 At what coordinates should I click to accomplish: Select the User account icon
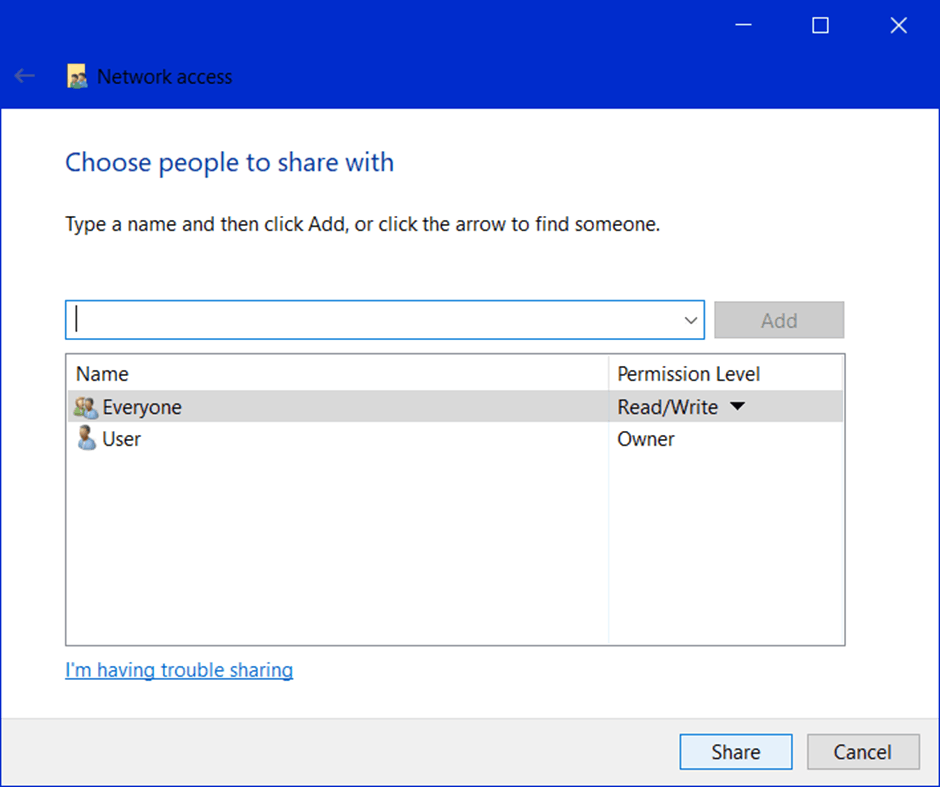pyautogui.click(x=86, y=438)
